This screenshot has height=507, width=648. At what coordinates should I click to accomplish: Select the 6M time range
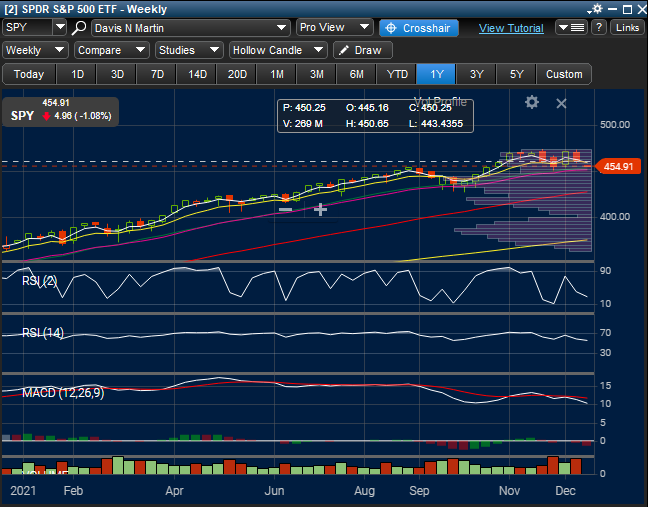[357, 74]
